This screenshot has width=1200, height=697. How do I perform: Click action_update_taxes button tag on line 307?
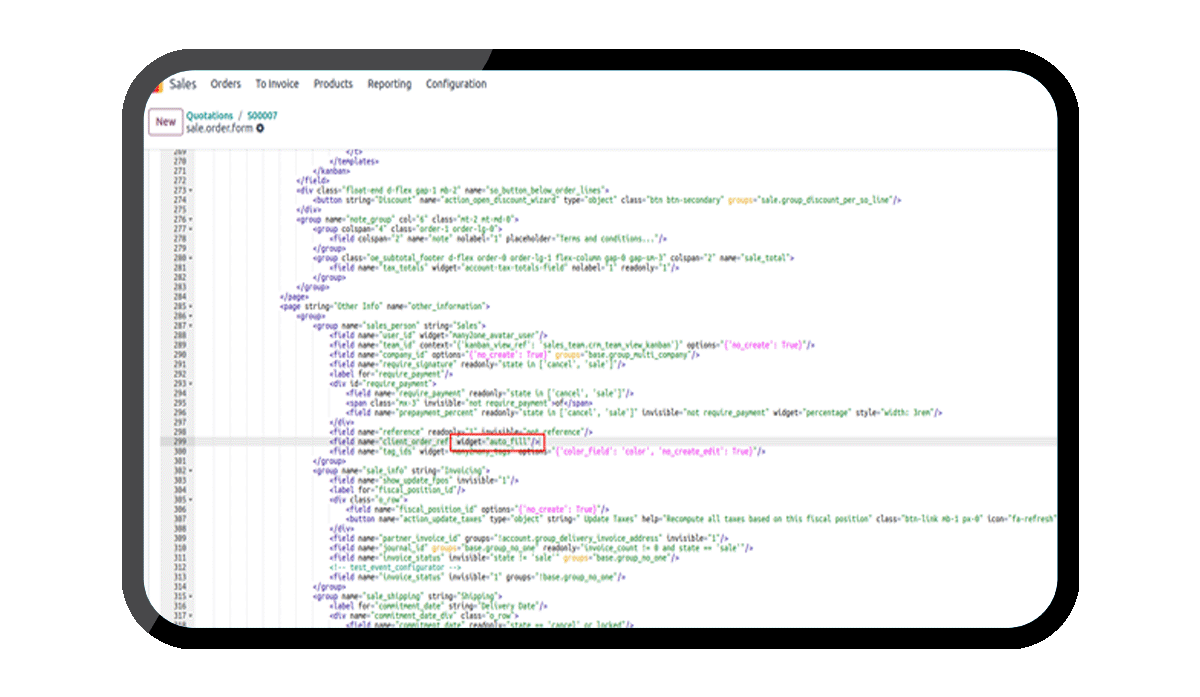[701, 519]
